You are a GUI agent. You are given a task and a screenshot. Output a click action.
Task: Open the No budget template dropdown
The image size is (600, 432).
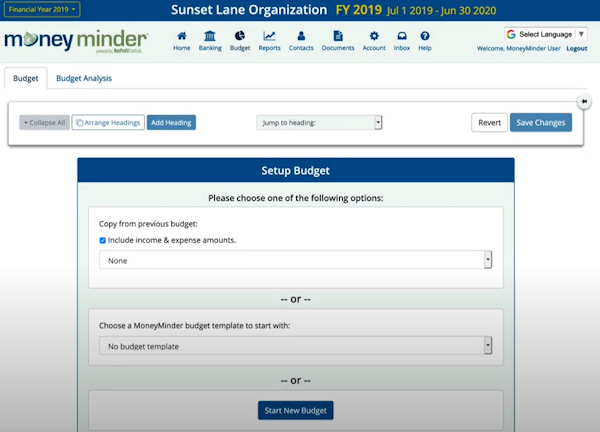pyautogui.click(x=295, y=346)
